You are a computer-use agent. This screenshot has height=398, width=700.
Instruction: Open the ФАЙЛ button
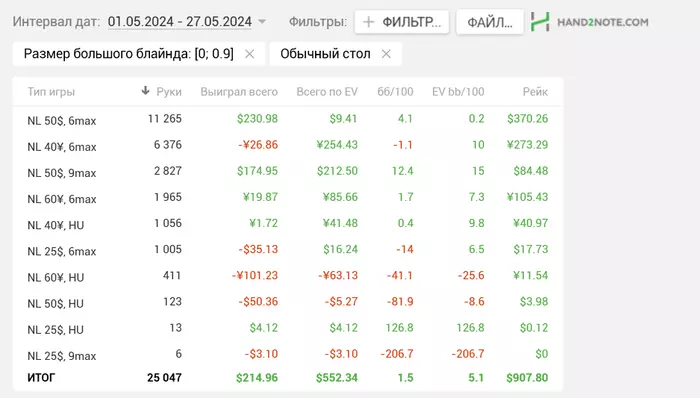point(490,22)
